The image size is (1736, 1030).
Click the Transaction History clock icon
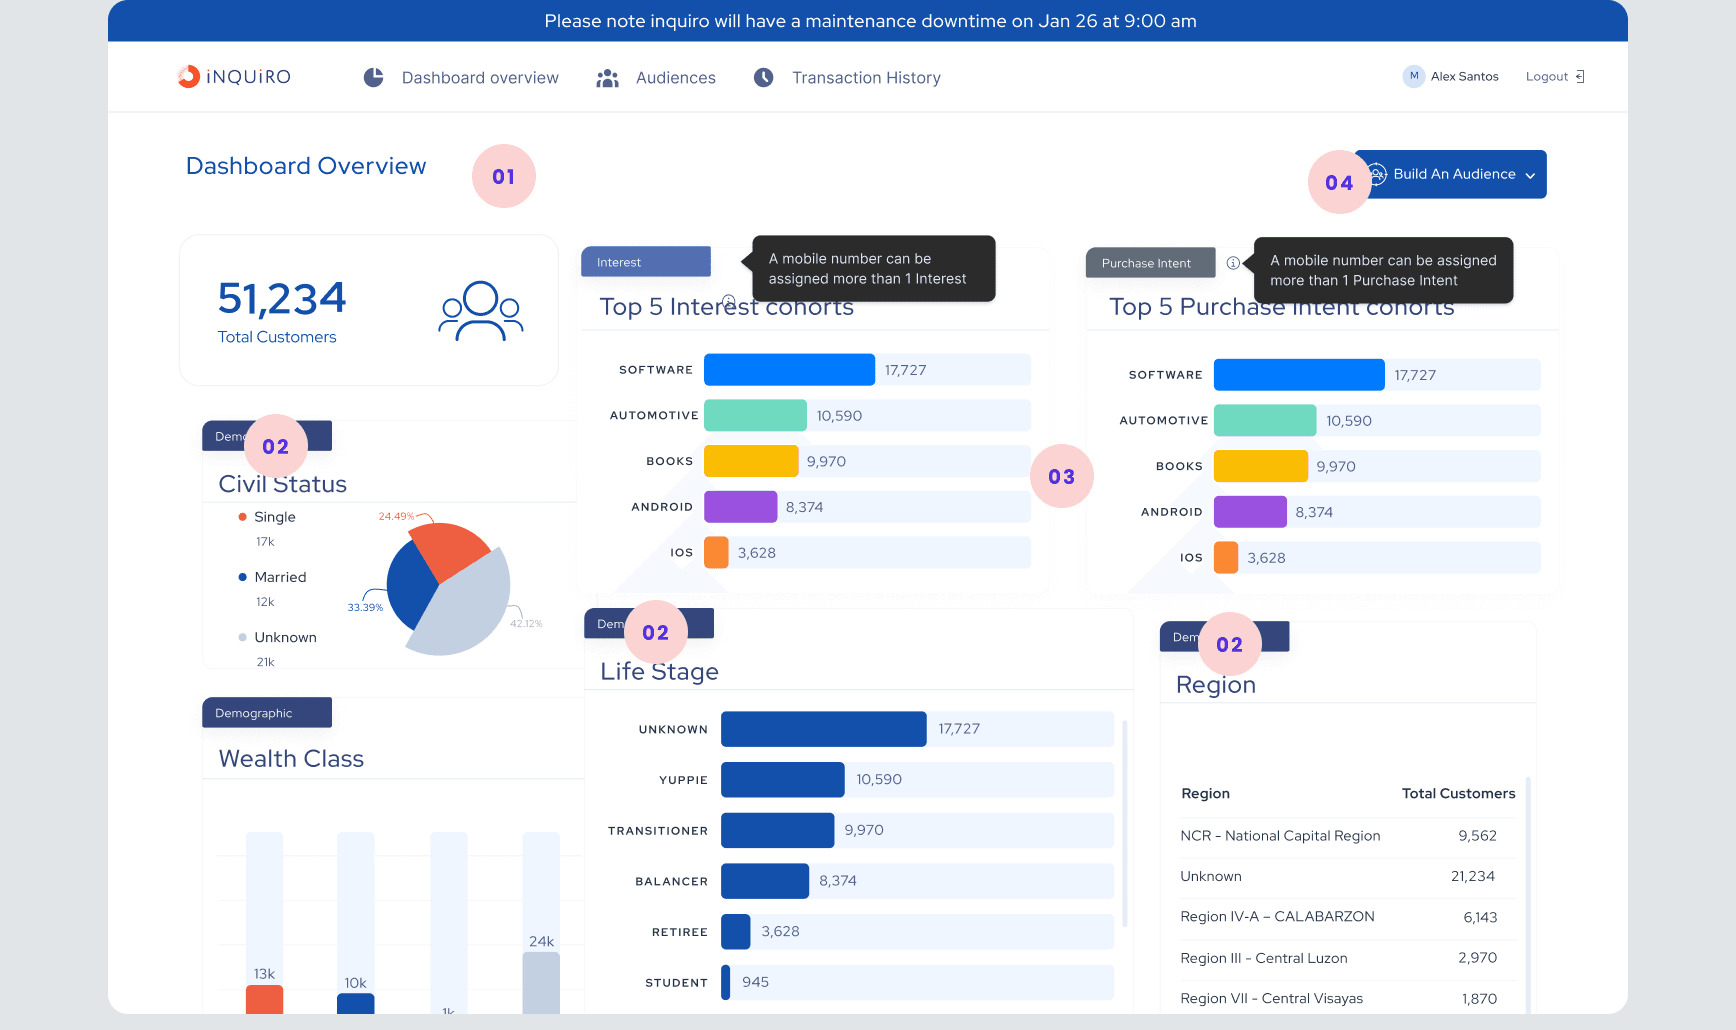[763, 77]
